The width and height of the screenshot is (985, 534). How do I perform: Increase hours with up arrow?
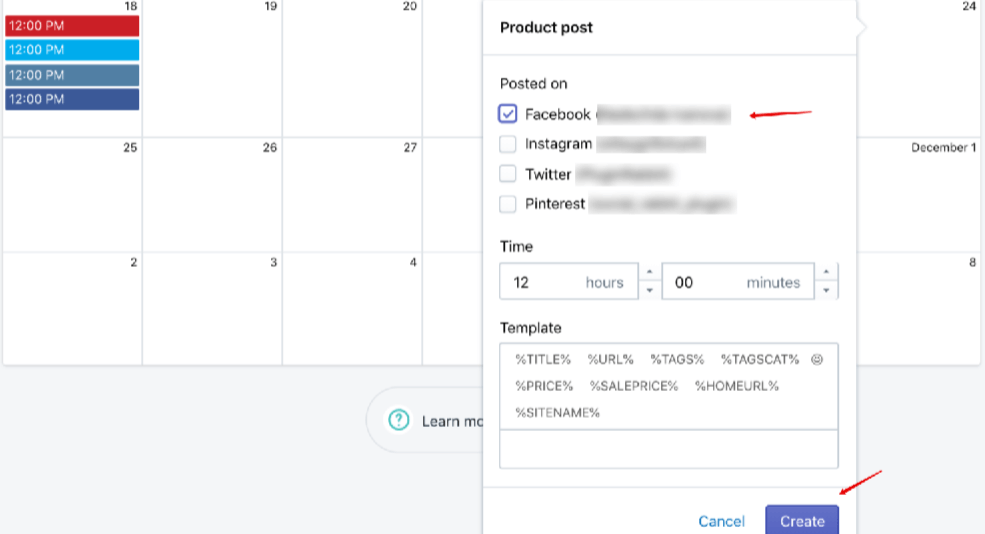[650, 272]
